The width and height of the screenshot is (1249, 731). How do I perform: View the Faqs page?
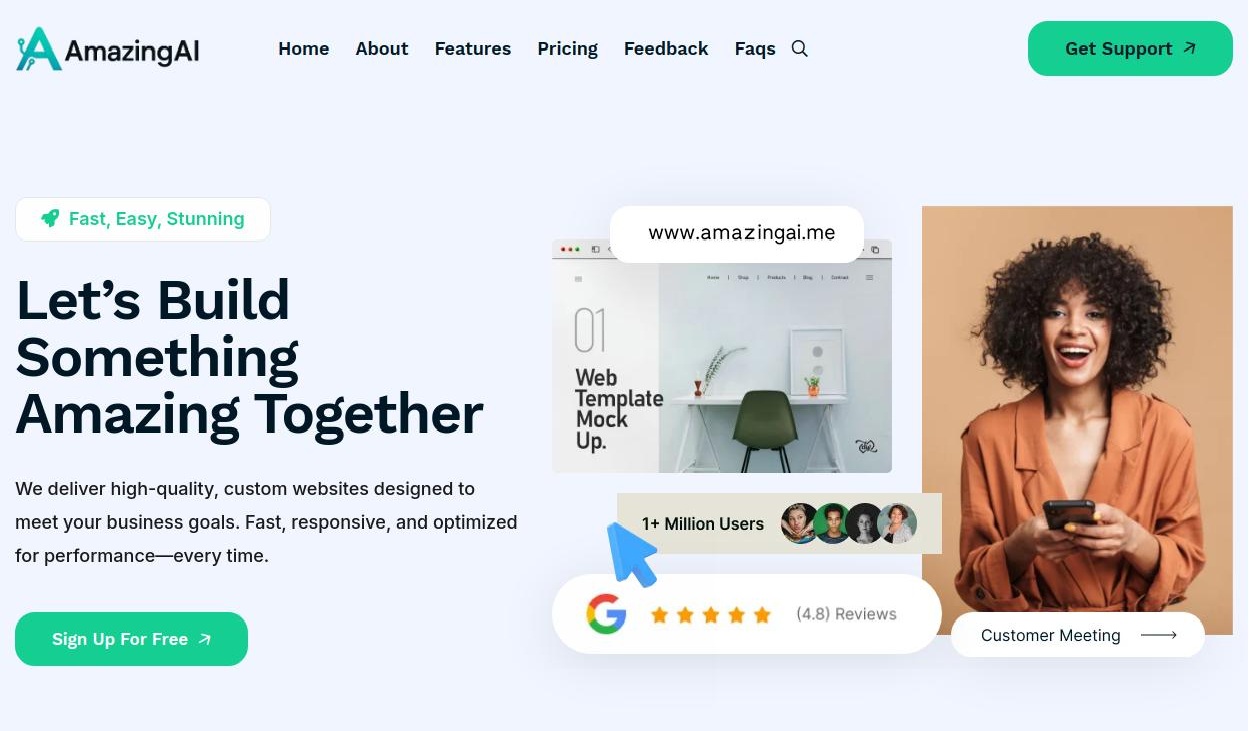coord(755,49)
